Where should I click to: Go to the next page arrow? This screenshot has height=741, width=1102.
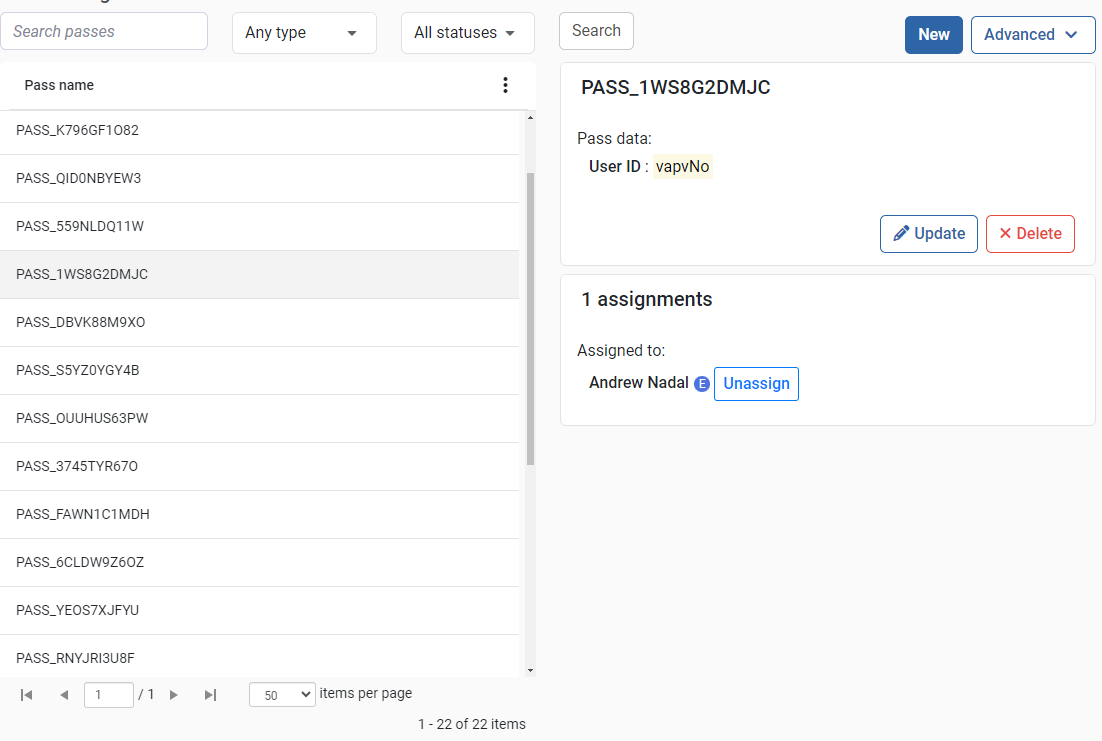[174, 695]
